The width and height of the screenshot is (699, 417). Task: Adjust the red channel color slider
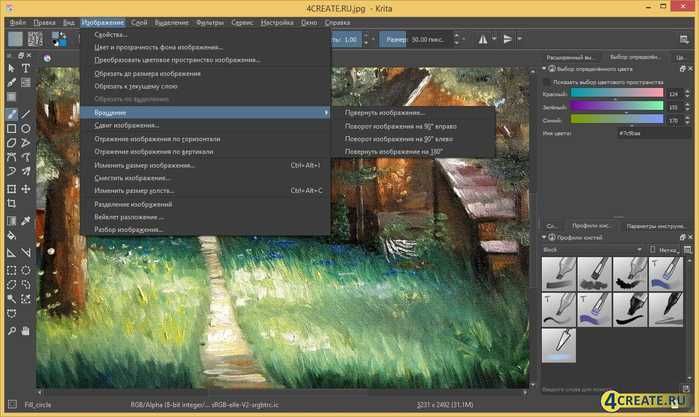(617, 94)
